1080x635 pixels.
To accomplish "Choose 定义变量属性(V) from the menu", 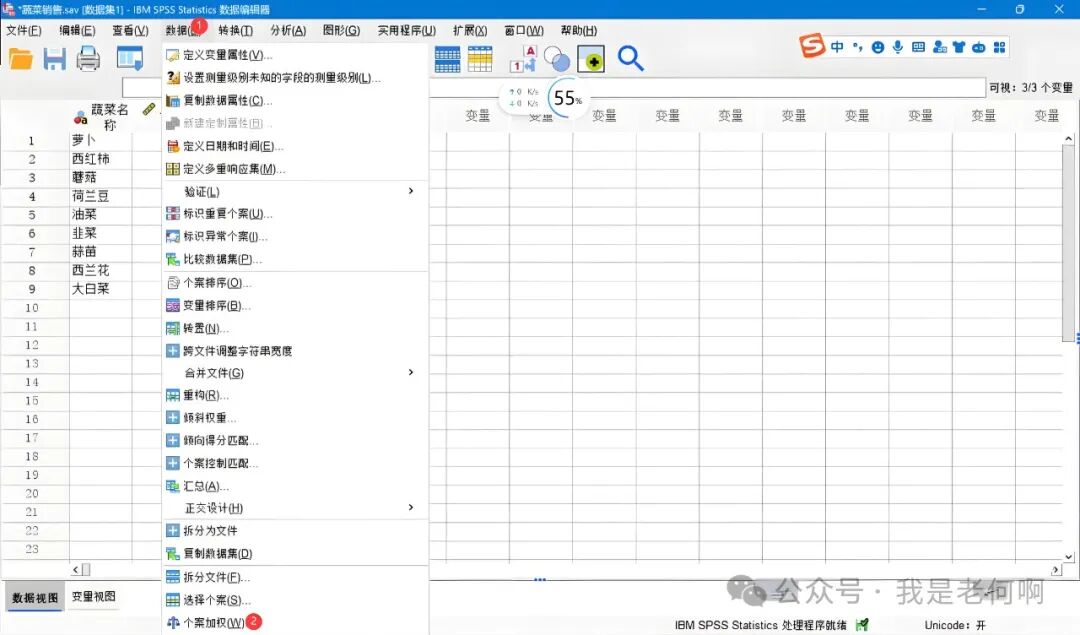I will tap(295, 55).
